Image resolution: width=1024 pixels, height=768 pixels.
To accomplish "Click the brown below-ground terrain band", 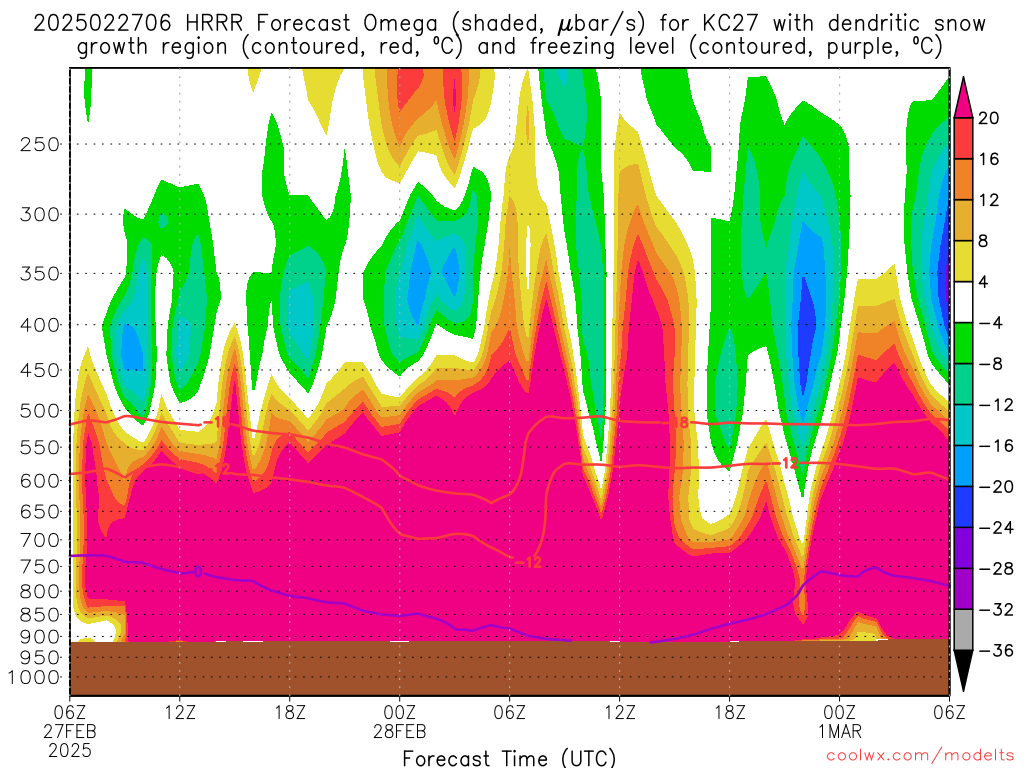I will [509, 668].
